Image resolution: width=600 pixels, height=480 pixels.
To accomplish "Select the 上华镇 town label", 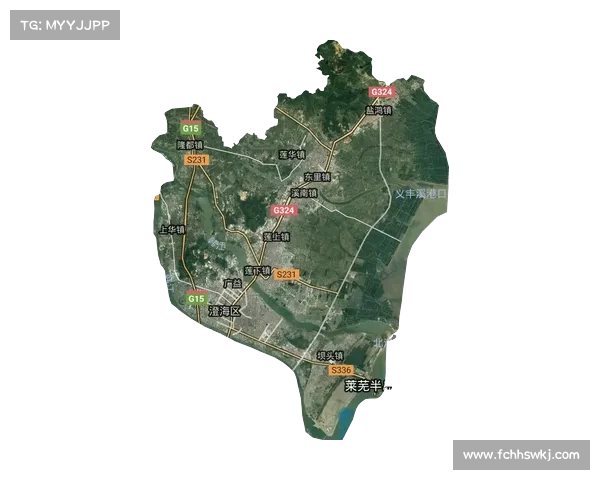I will pos(172,229).
